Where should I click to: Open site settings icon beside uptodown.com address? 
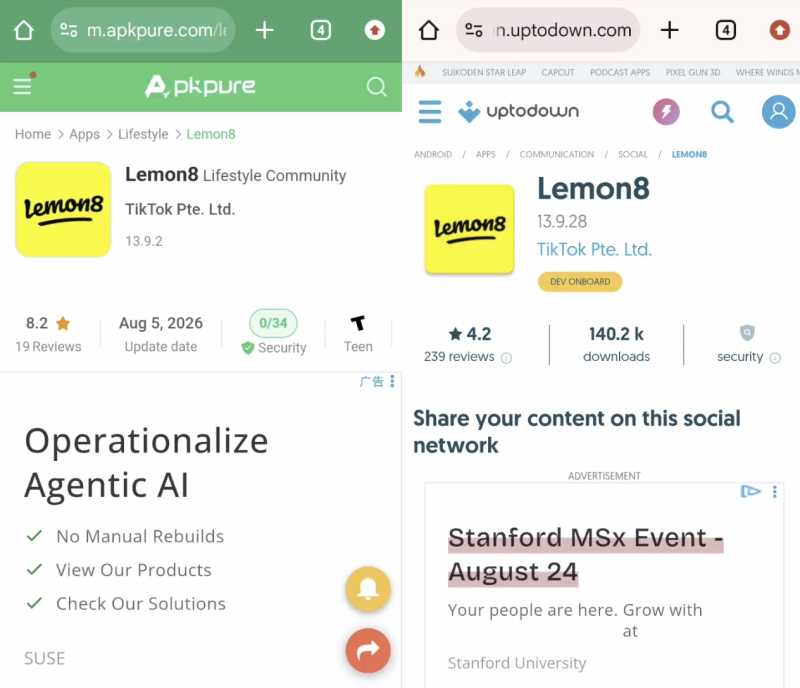(x=473, y=30)
